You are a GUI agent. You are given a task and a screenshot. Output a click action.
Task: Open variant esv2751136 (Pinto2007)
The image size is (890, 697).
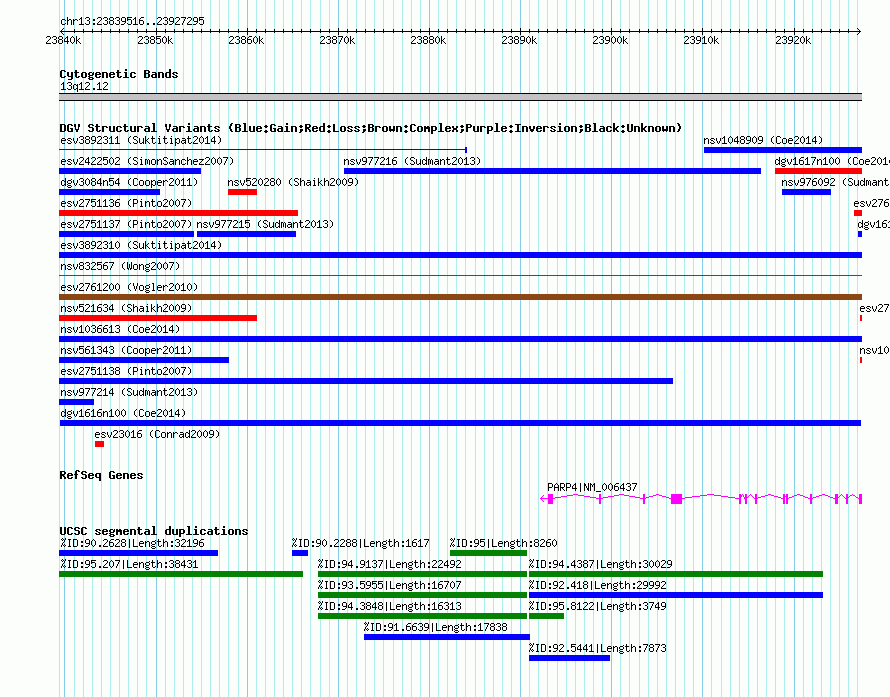[126, 203]
